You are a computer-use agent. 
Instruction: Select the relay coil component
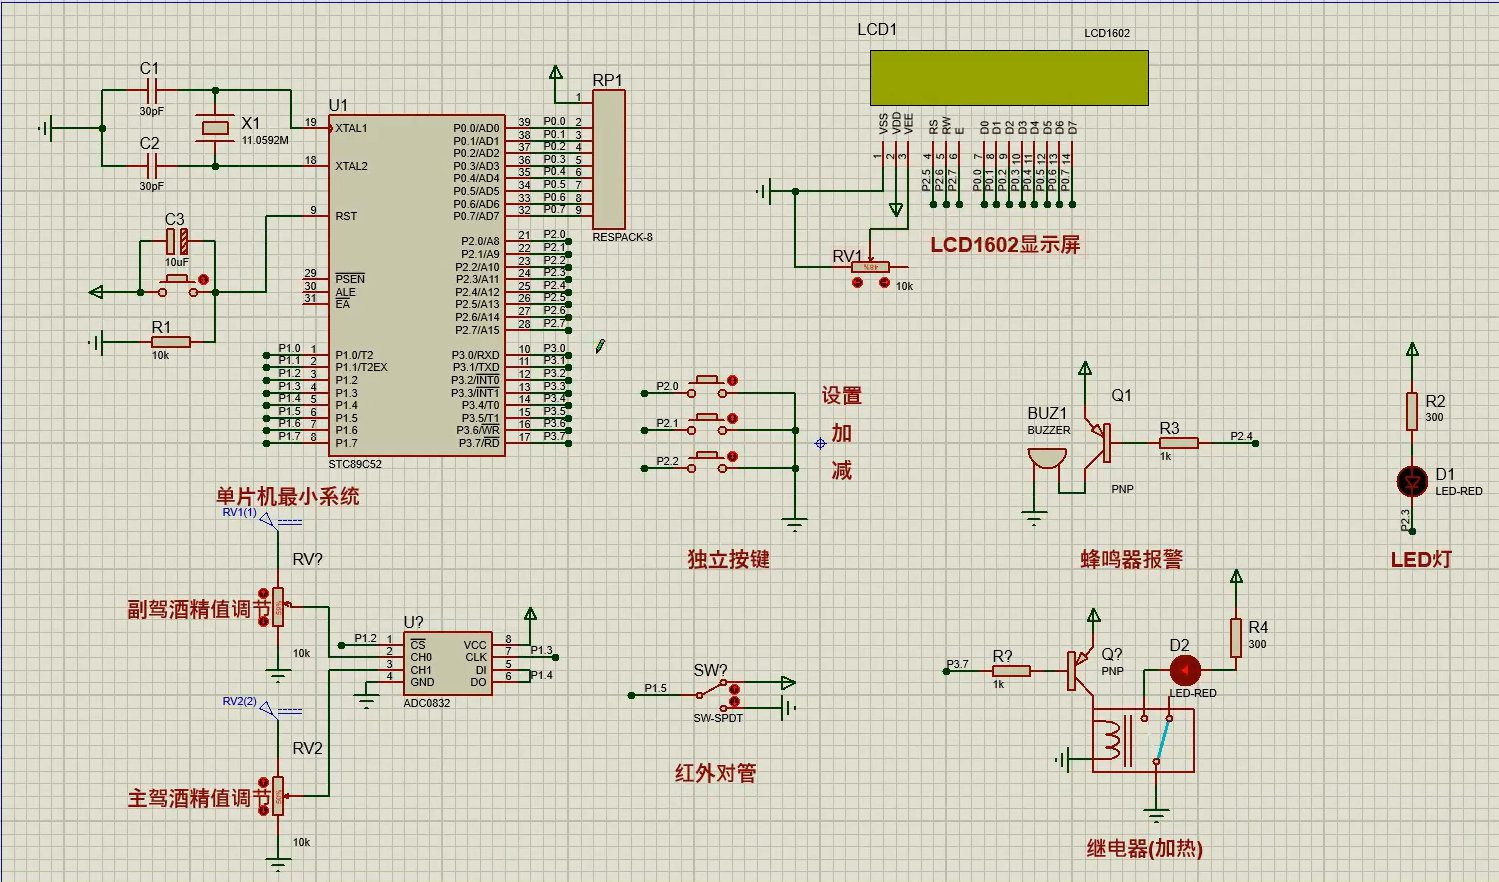1110,742
